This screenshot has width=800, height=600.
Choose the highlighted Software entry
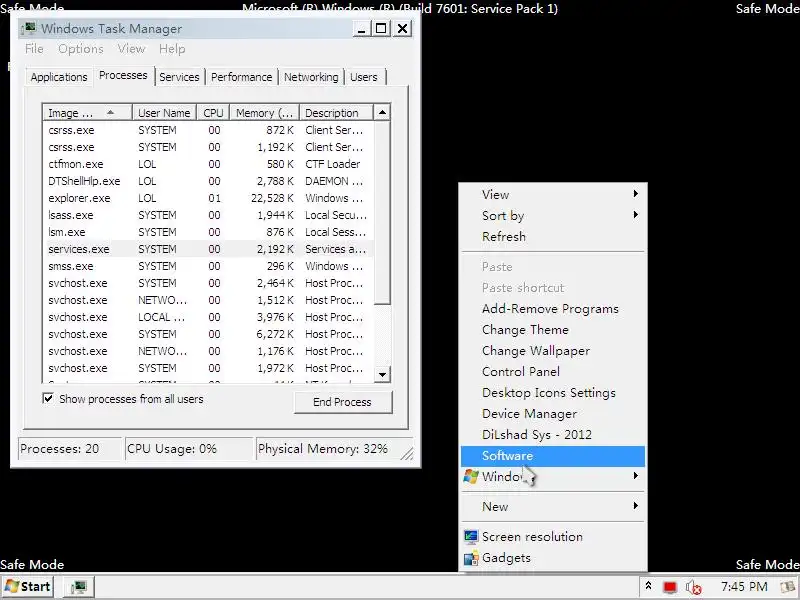(x=553, y=456)
